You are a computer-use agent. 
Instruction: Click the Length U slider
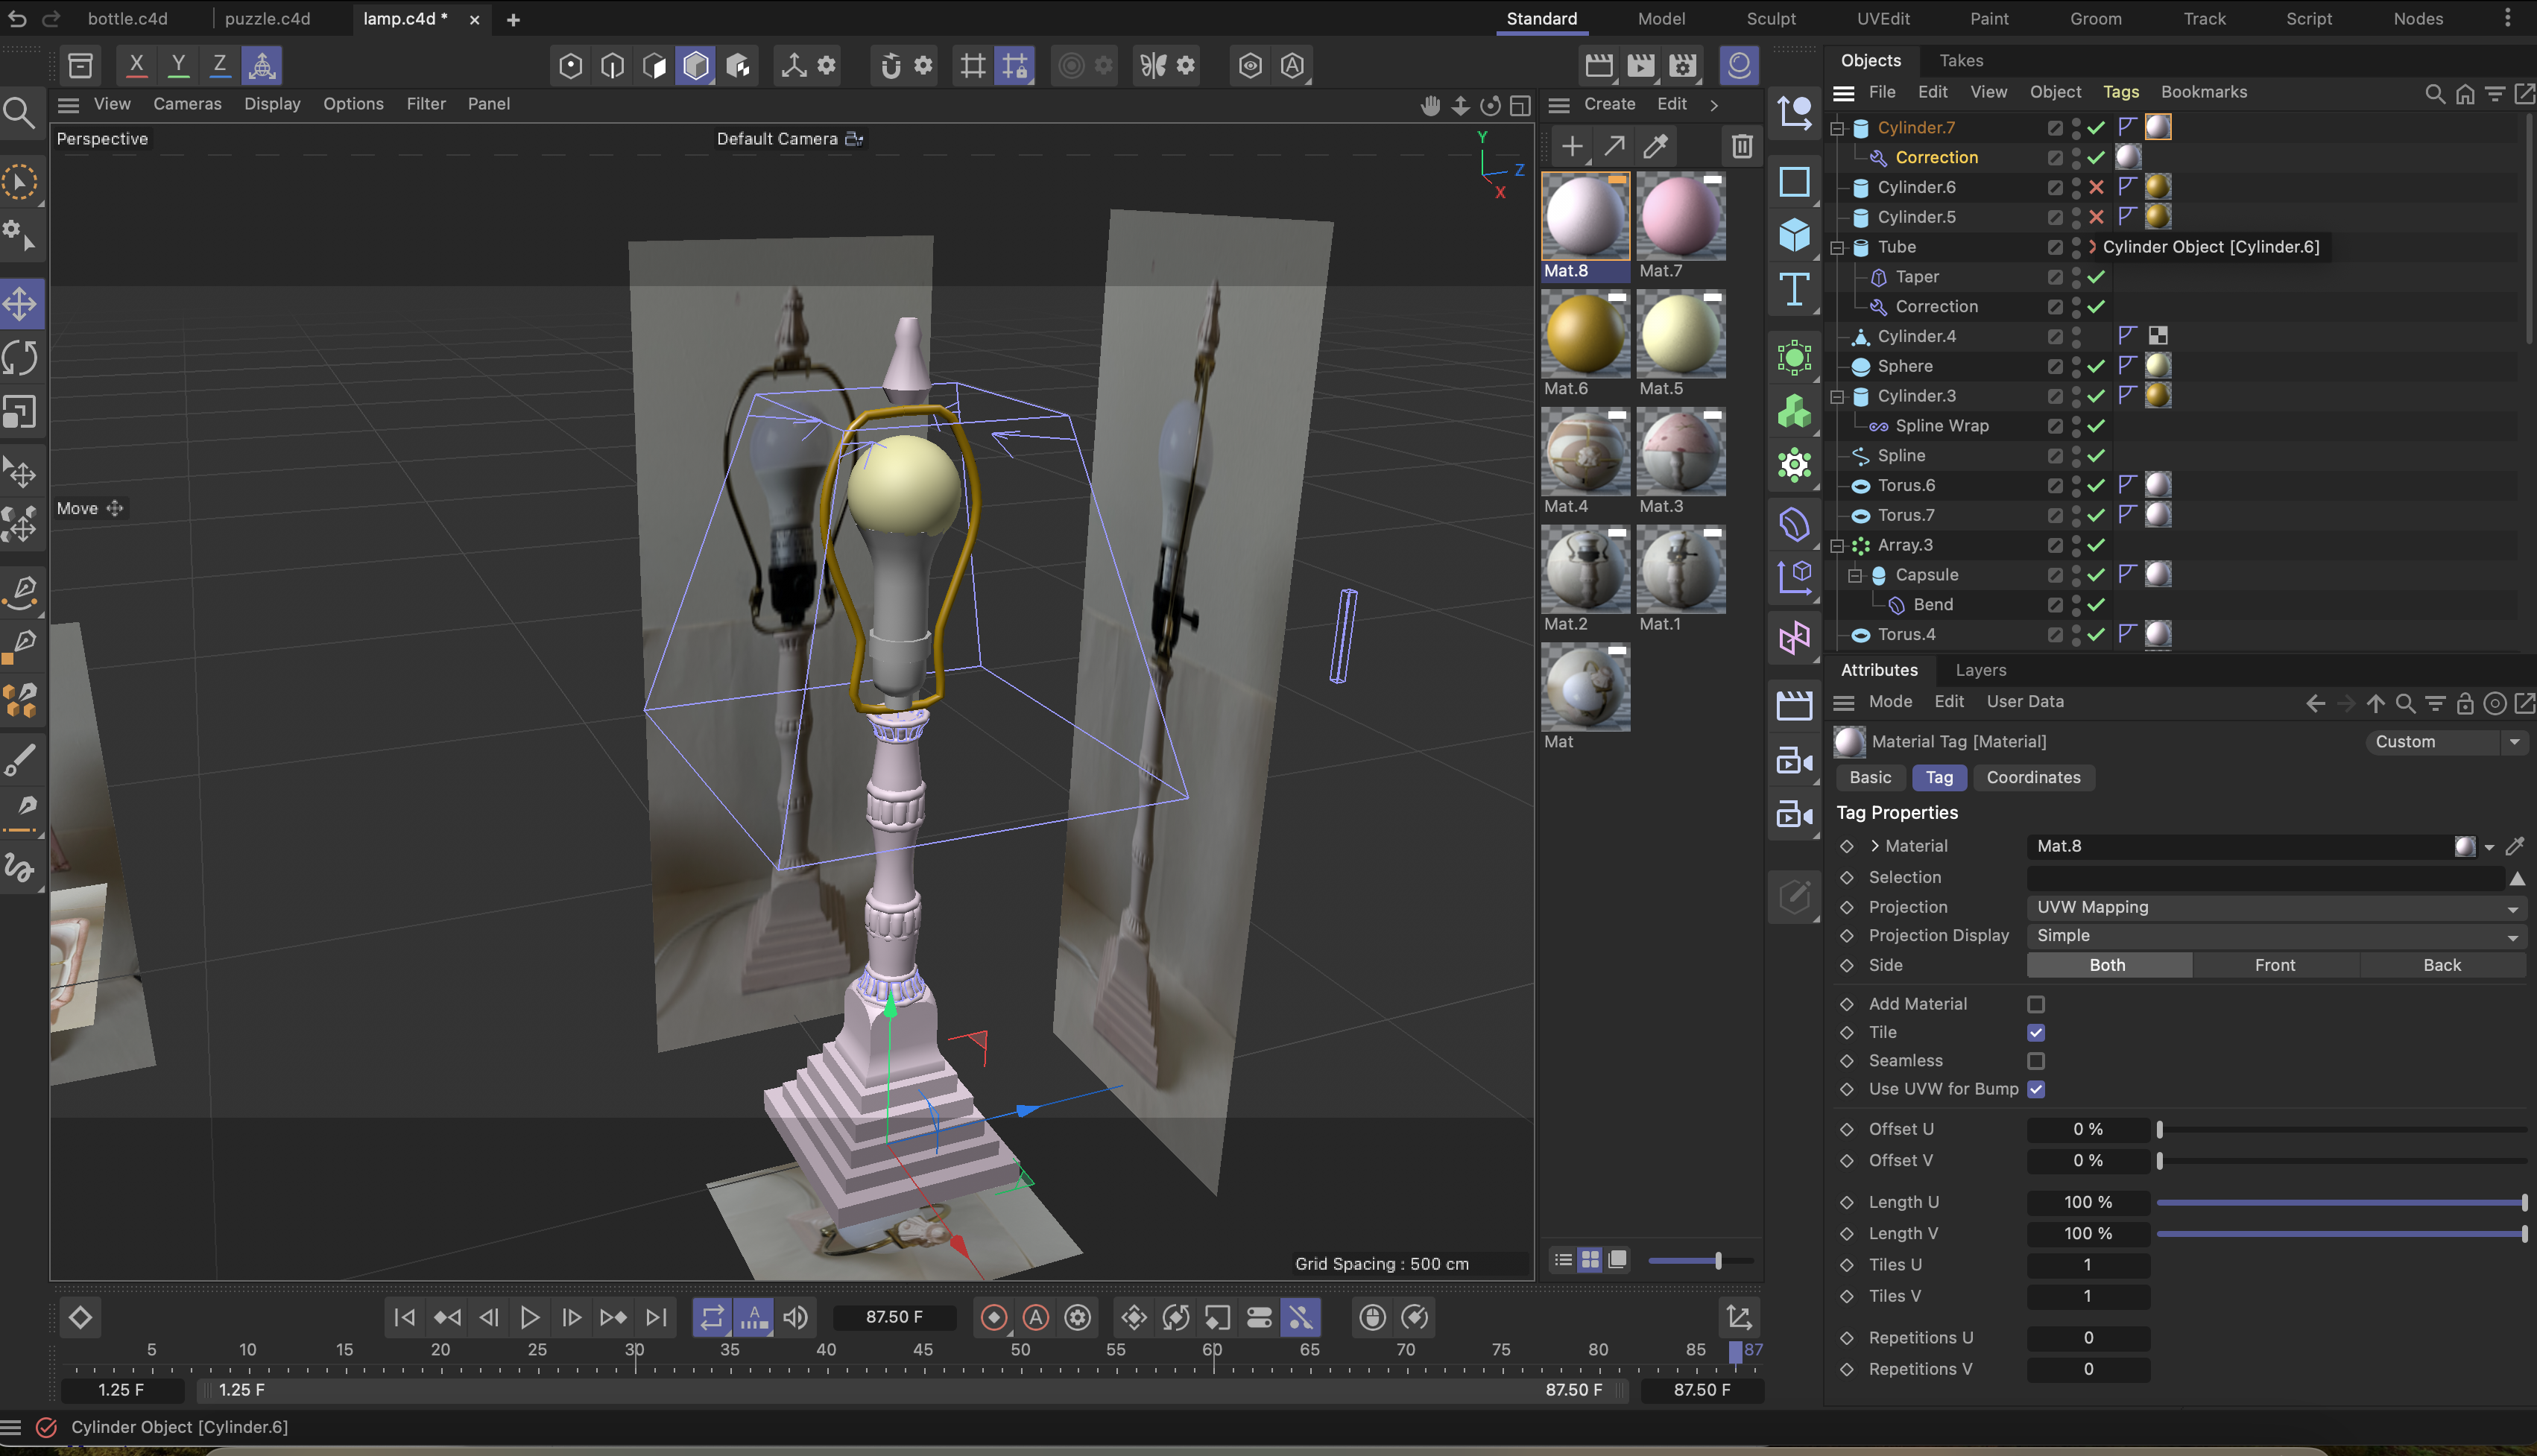[x=2340, y=1203]
